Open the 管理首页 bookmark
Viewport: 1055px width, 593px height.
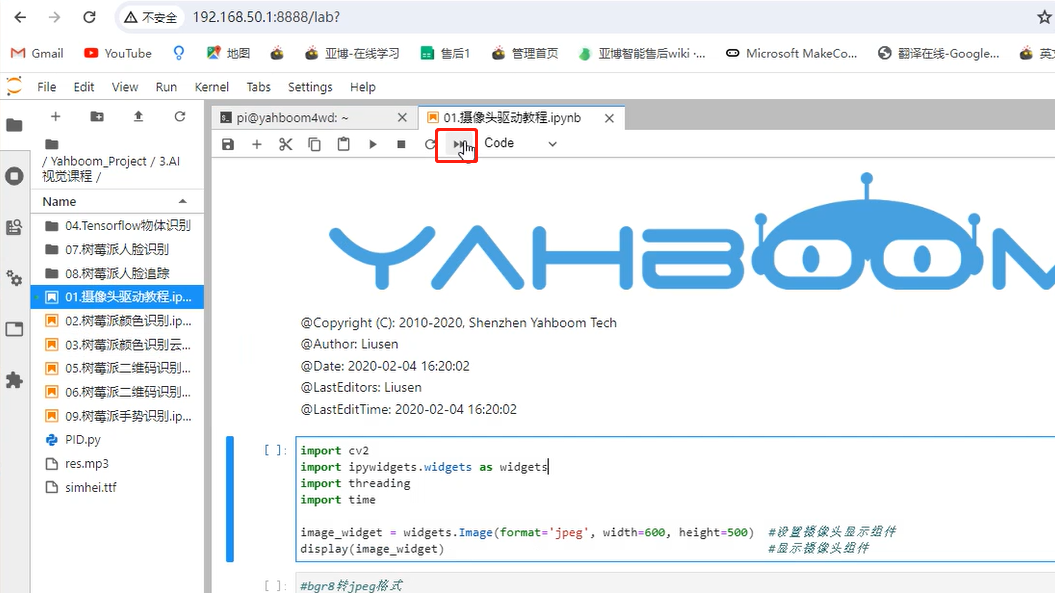pos(525,53)
